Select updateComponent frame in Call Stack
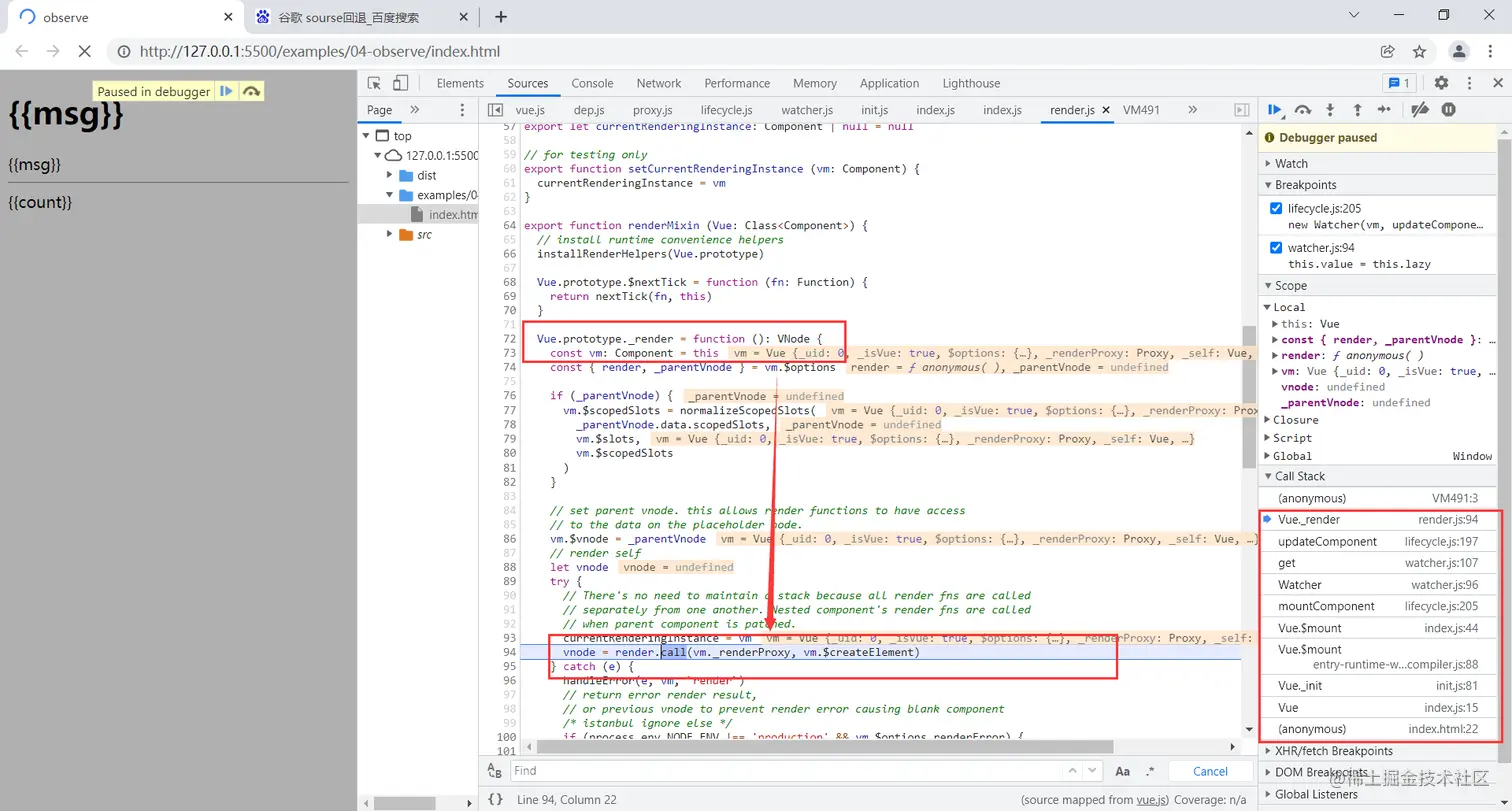Image resolution: width=1512 pixels, height=811 pixels. tap(1378, 541)
